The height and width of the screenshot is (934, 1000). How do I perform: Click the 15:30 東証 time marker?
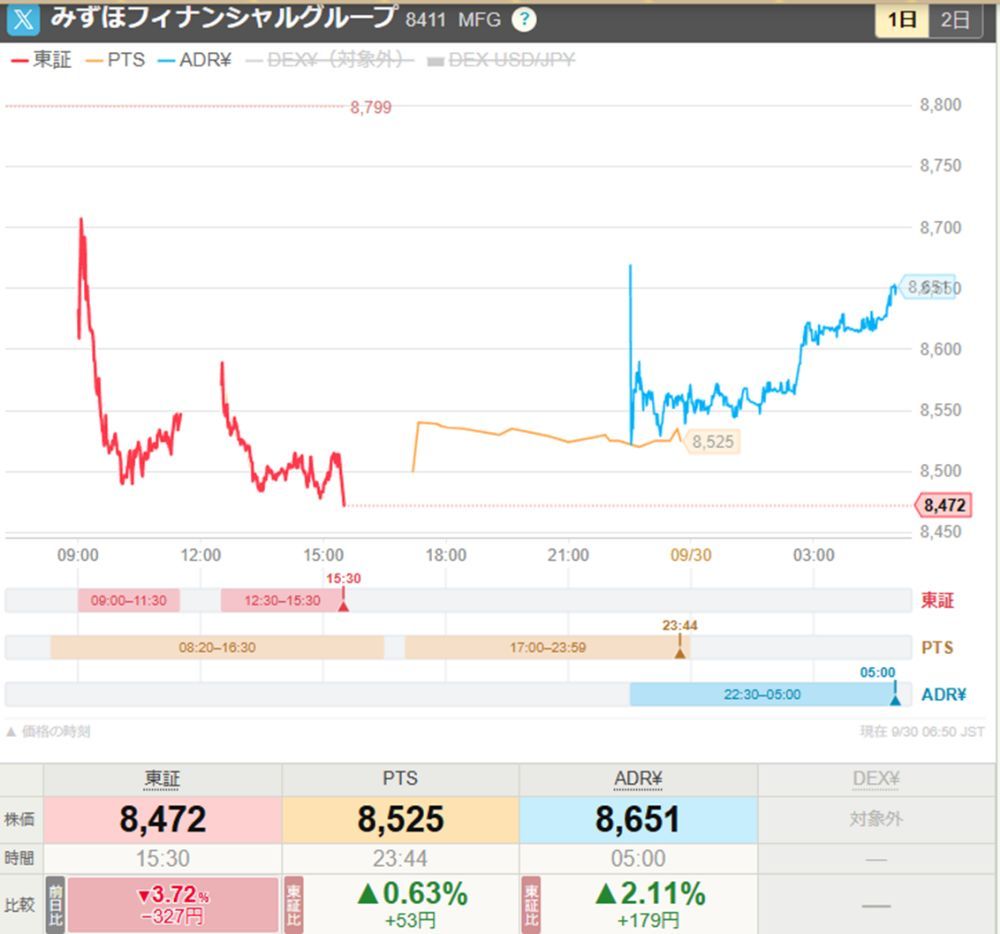click(343, 594)
